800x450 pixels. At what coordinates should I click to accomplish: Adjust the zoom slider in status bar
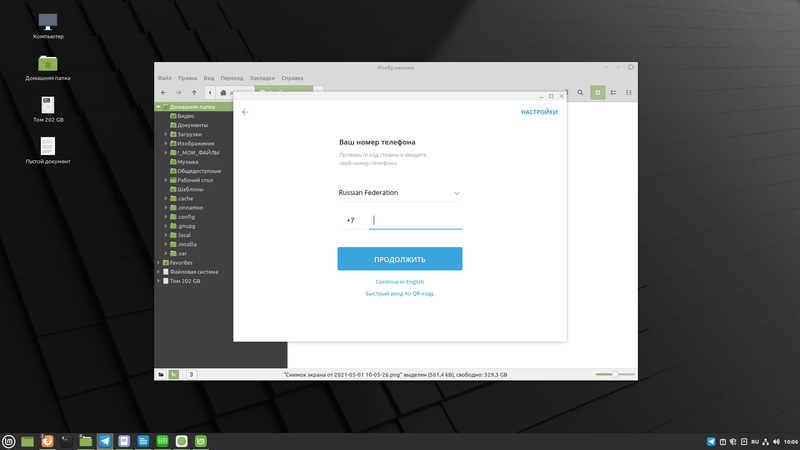tap(614, 374)
